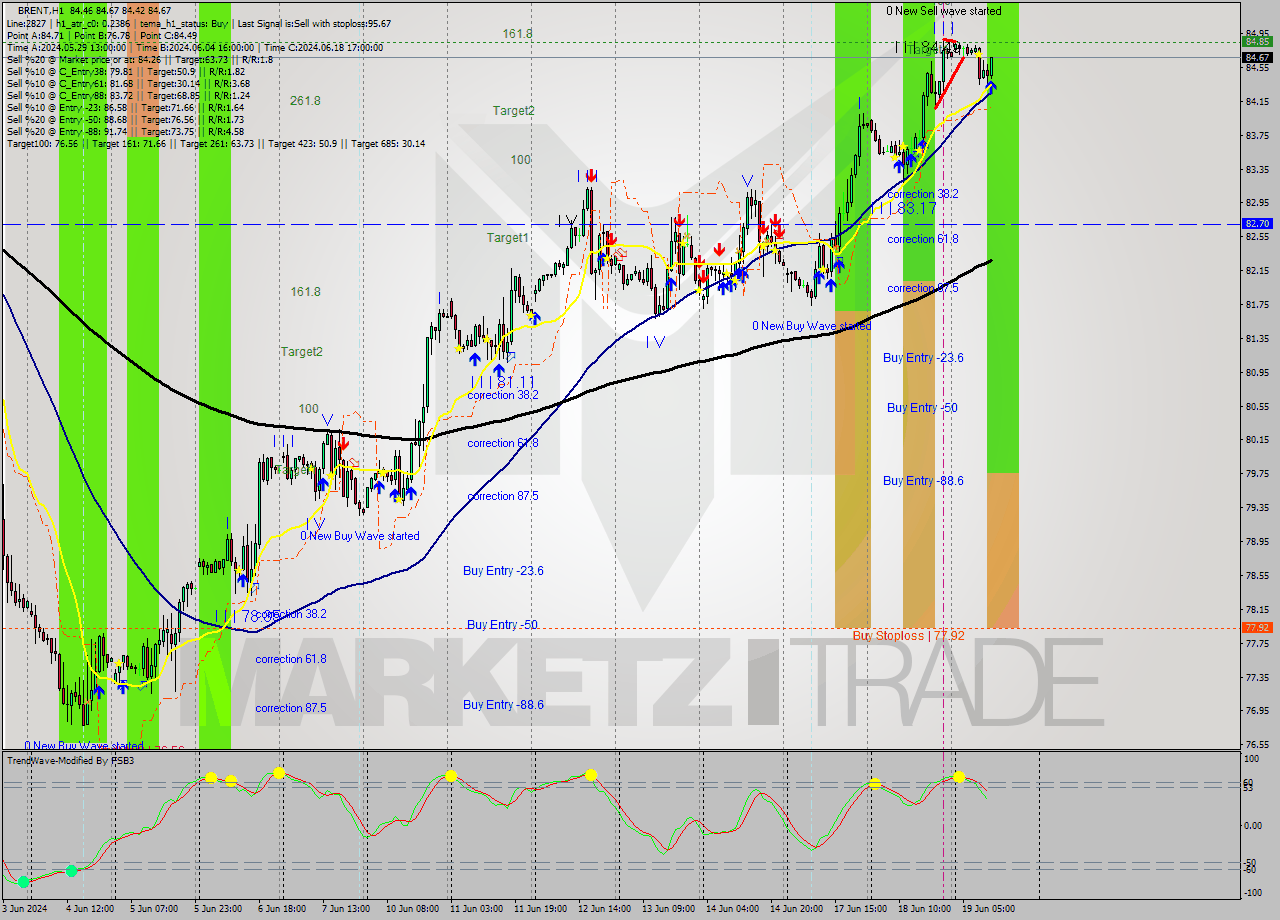Click the 76.55 price axis label
1280x920 pixels.
click(x=1257, y=745)
